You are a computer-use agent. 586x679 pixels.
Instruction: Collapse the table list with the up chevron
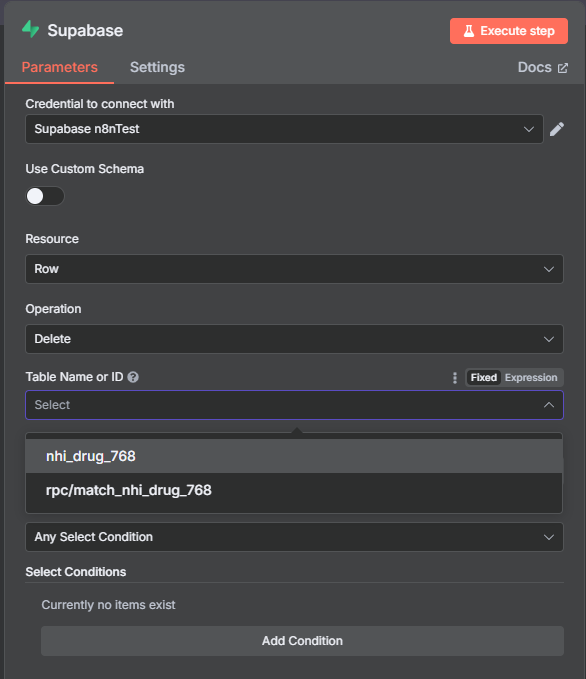tap(549, 405)
